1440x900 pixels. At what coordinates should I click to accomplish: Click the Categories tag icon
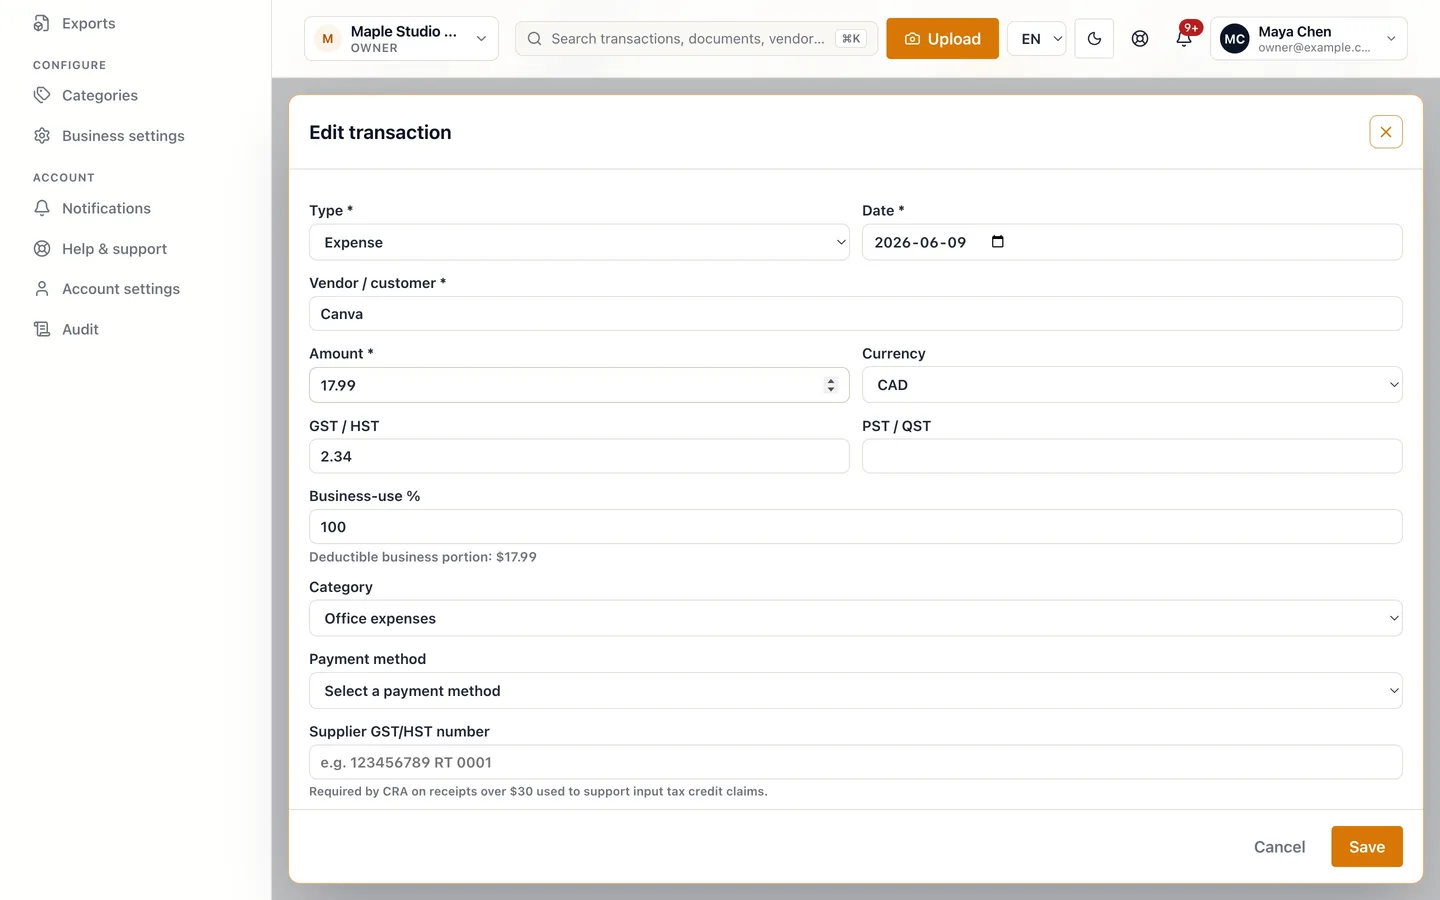[x=42, y=95]
